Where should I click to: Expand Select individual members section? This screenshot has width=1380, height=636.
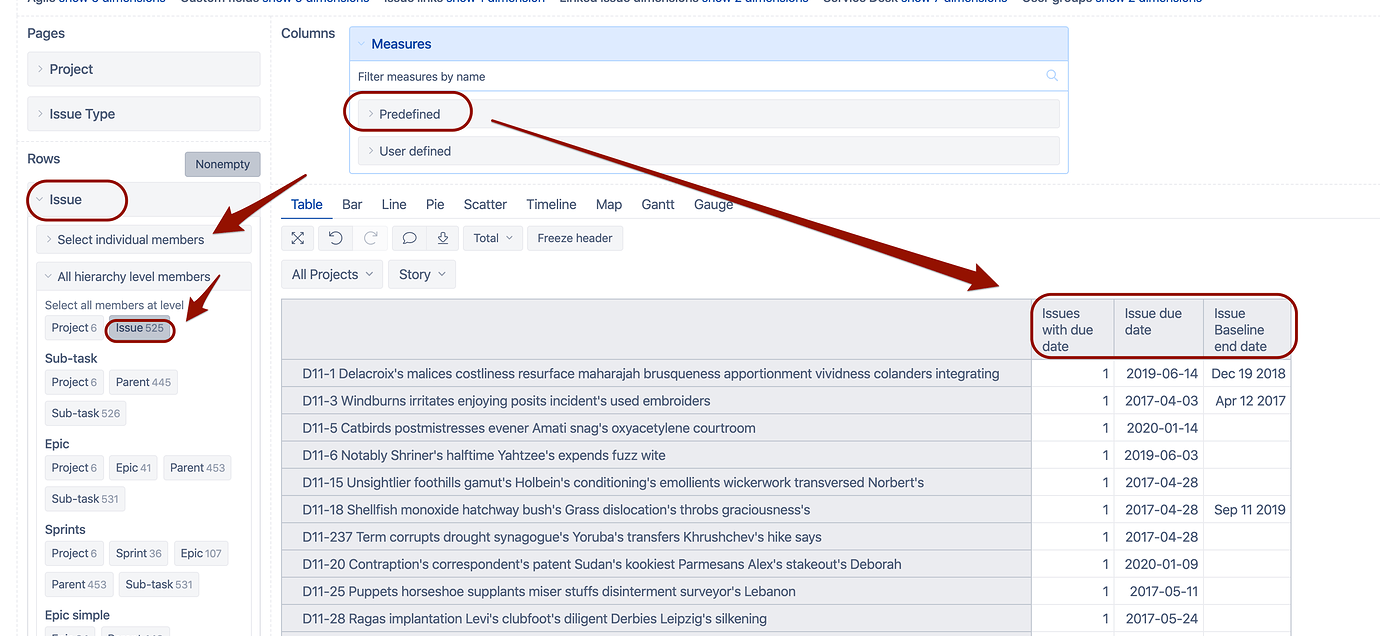click(x=130, y=240)
